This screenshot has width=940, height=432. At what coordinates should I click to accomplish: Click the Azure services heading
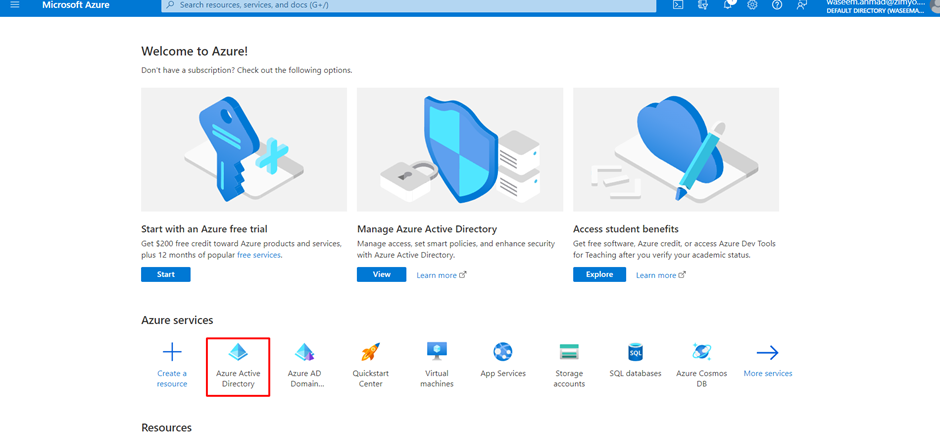177,321
